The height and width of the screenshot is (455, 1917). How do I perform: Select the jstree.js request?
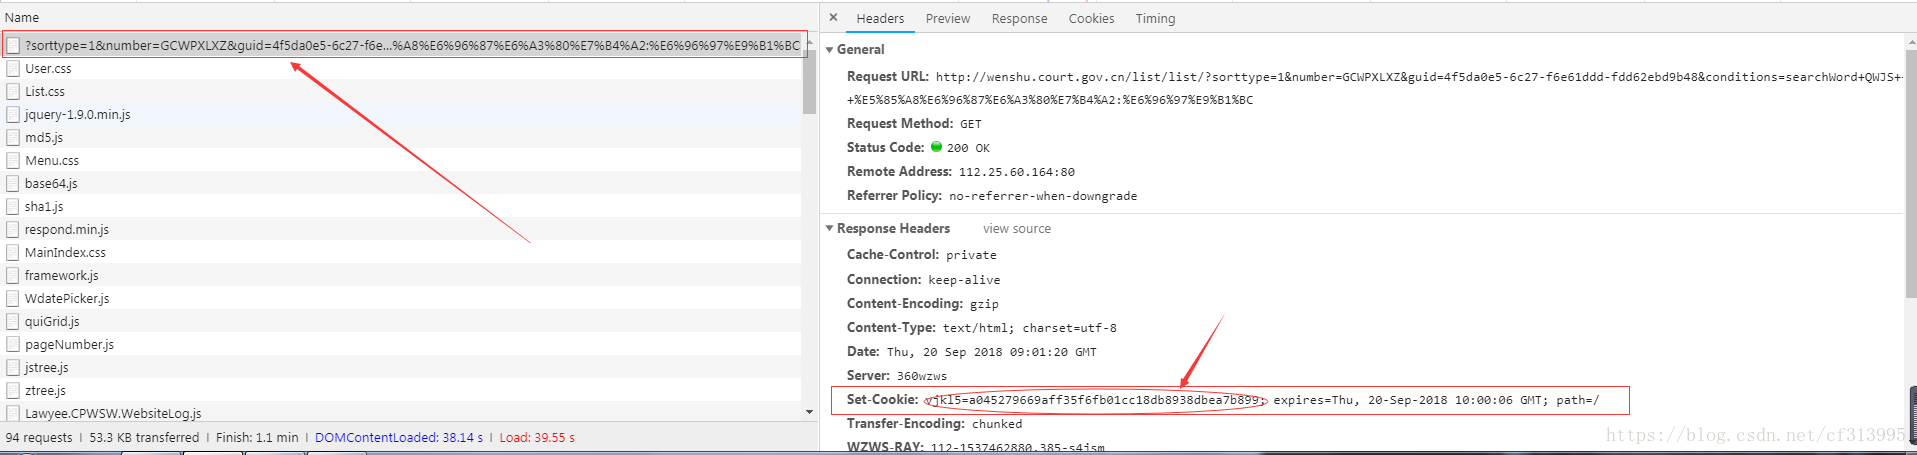click(401, 367)
